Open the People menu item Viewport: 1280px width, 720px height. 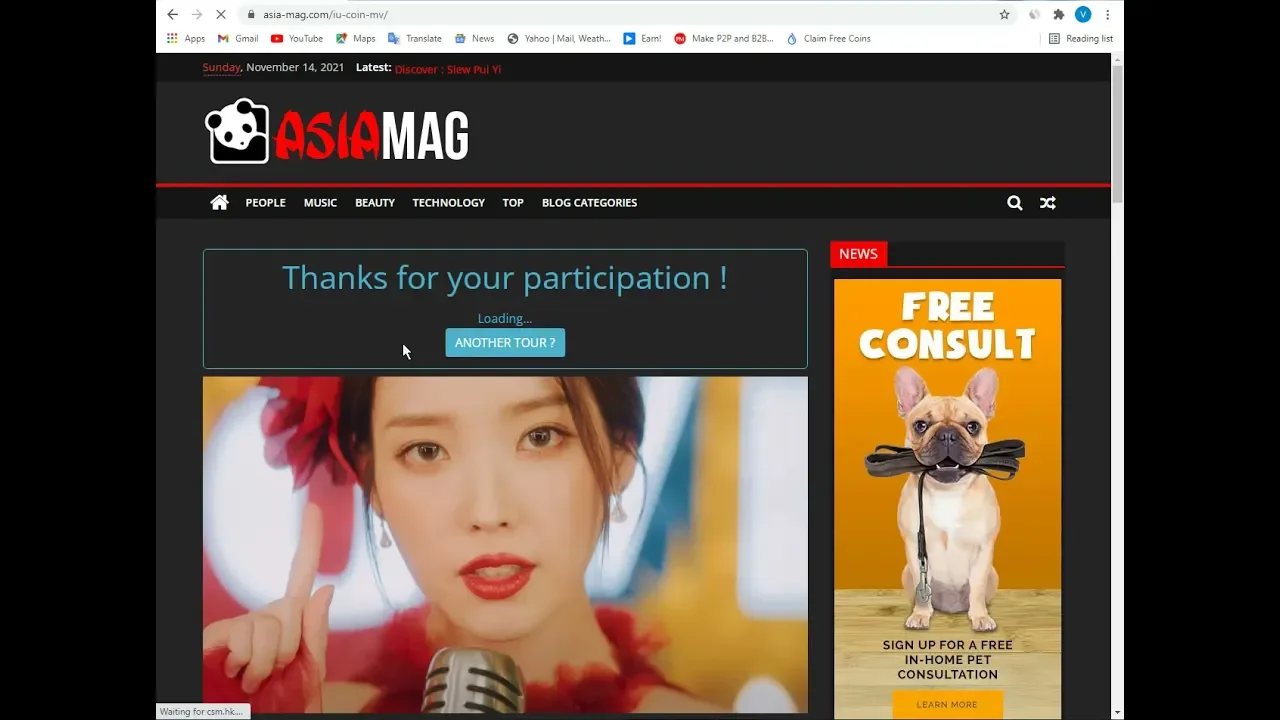265,203
